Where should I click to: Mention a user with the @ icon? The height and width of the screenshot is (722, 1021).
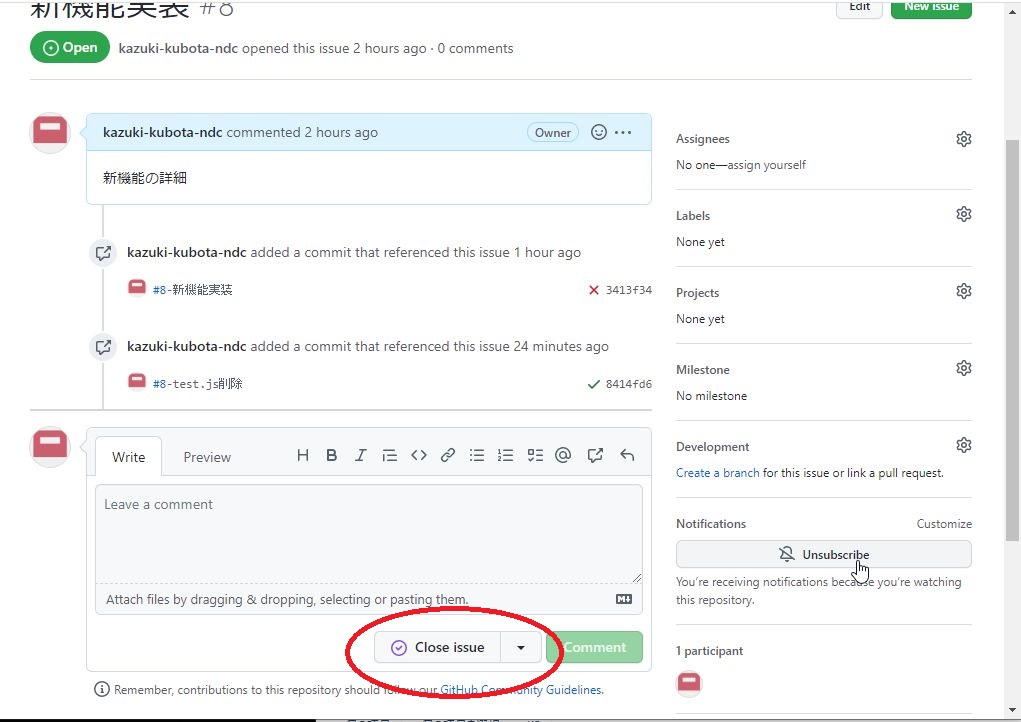[x=563, y=455]
